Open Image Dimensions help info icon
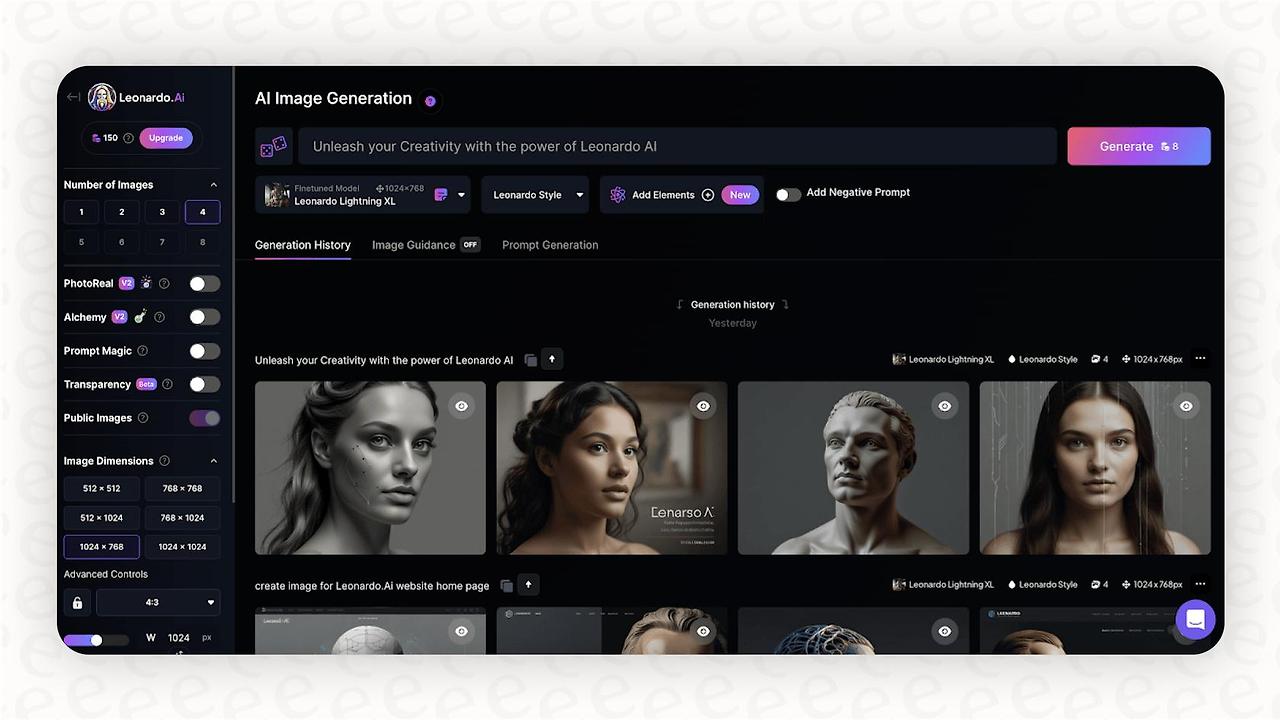1280x720 pixels. pyautogui.click(x=164, y=461)
